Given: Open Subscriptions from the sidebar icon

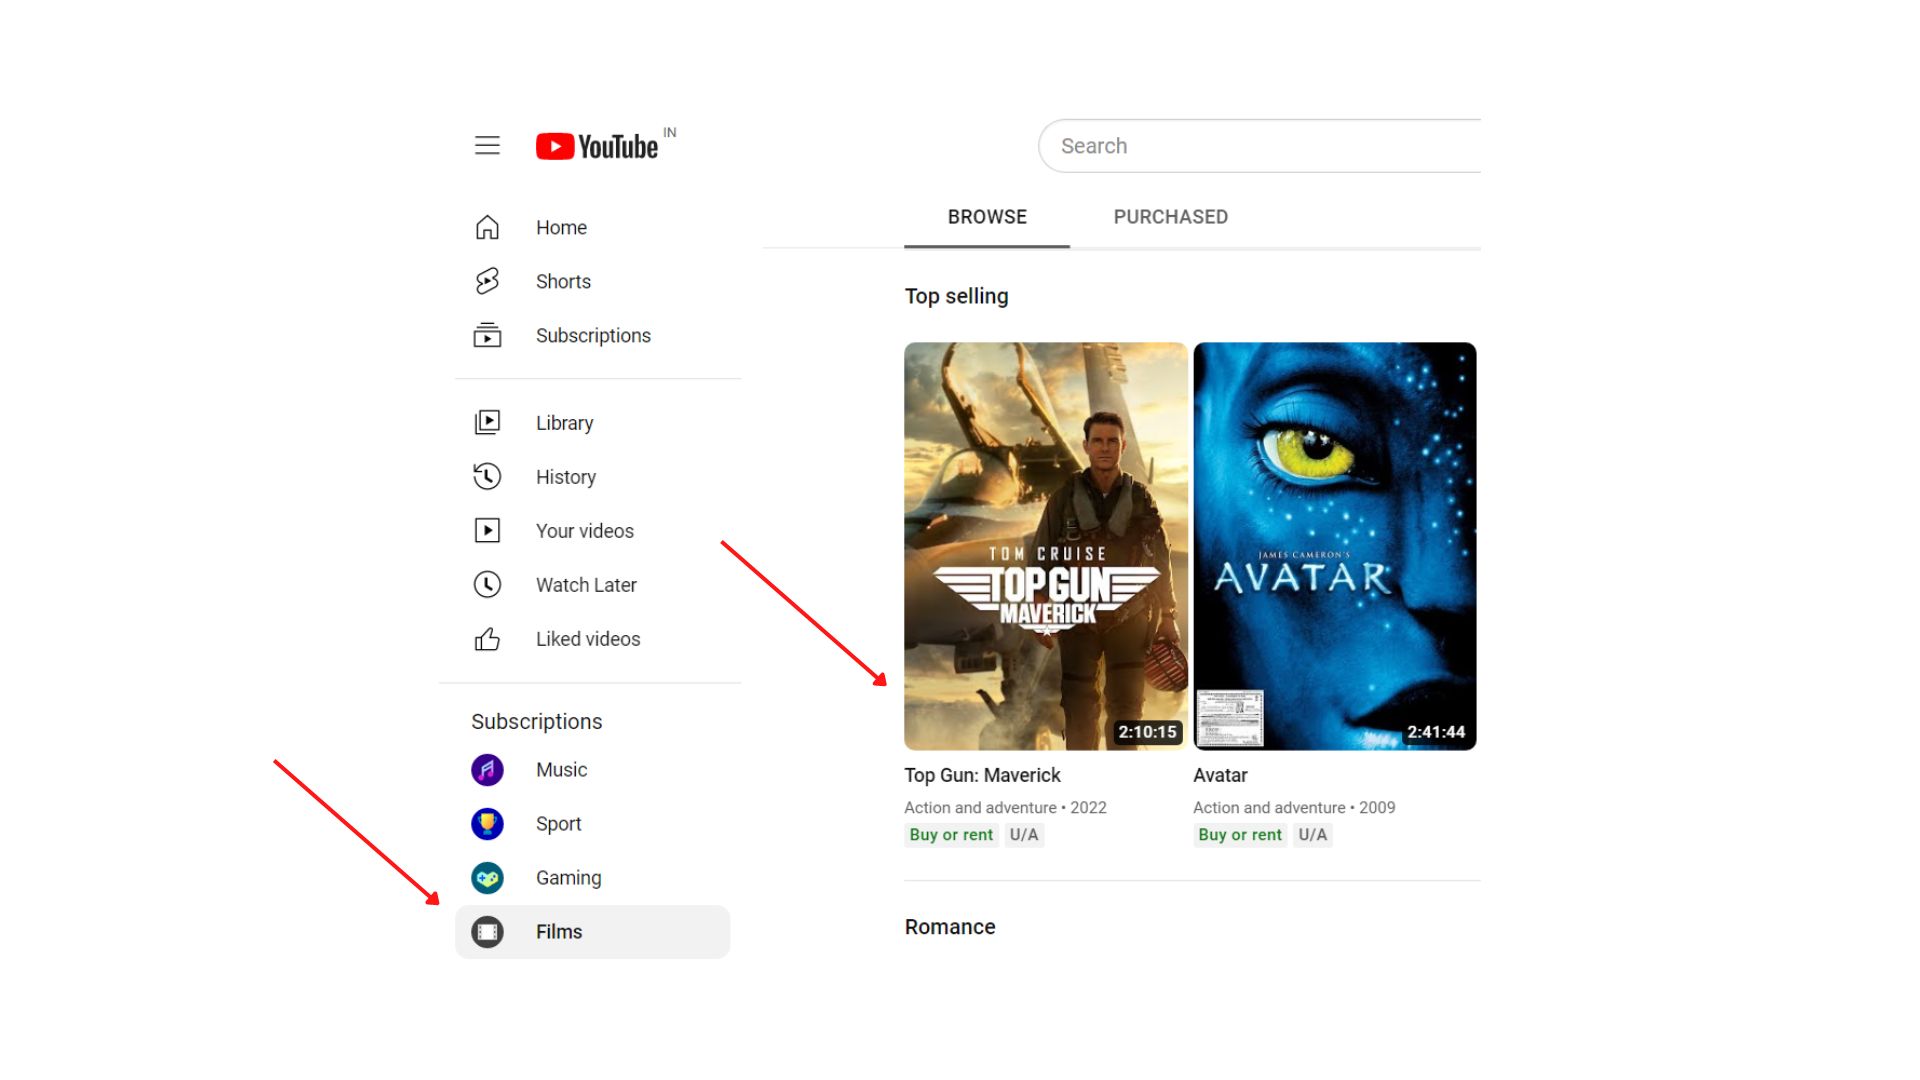Looking at the screenshot, I should point(487,335).
